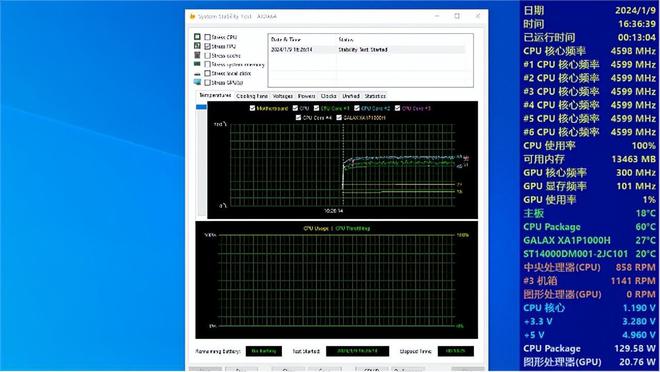The image size is (660, 372).
Task: Click the blue slider beside temperature graph
Action: click(201, 107)
